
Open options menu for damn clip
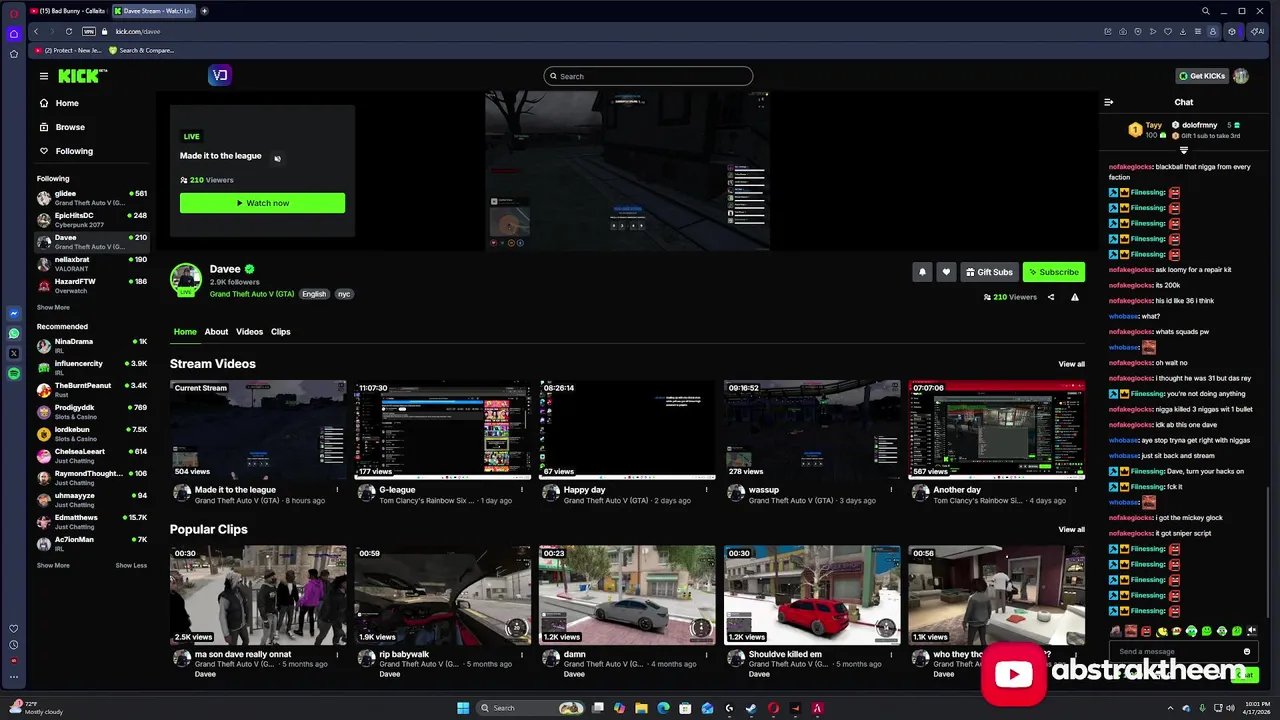[706, 655]
